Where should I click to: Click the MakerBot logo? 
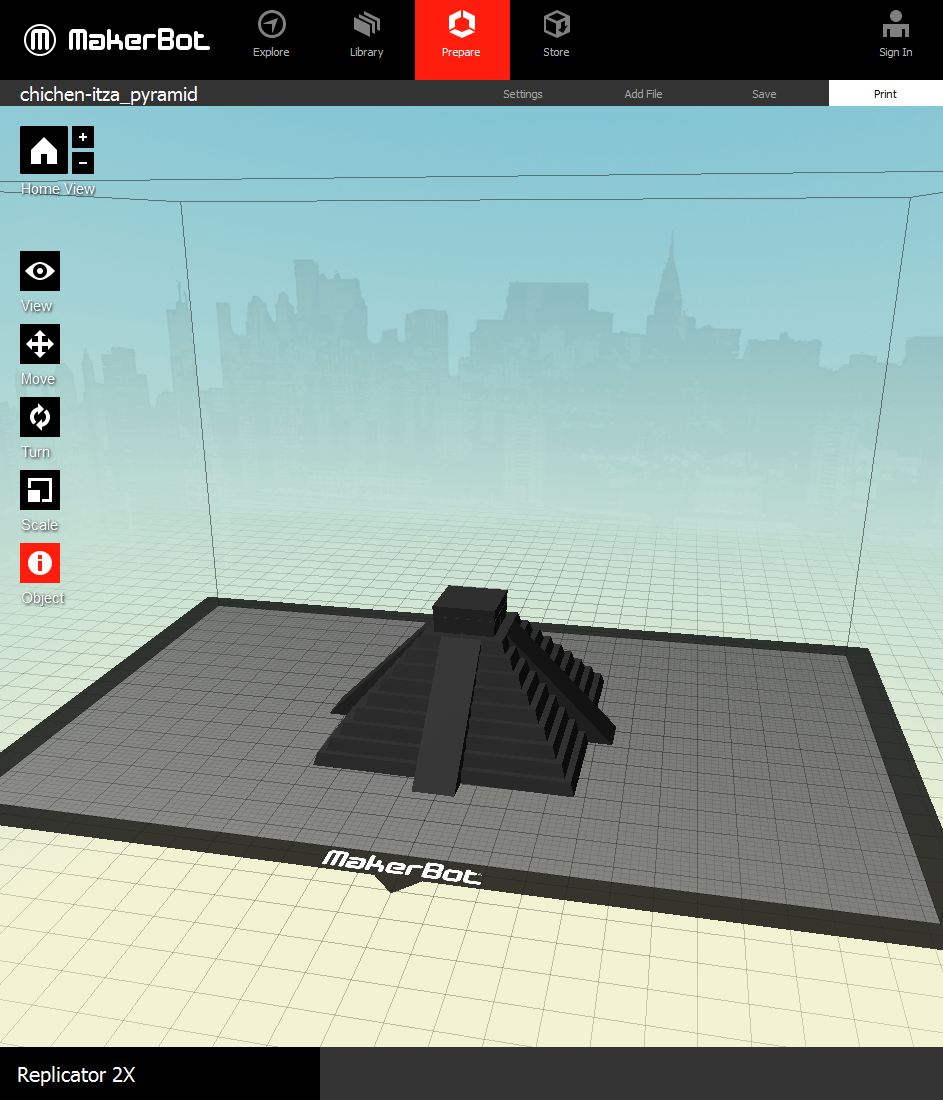coord(117,40)
